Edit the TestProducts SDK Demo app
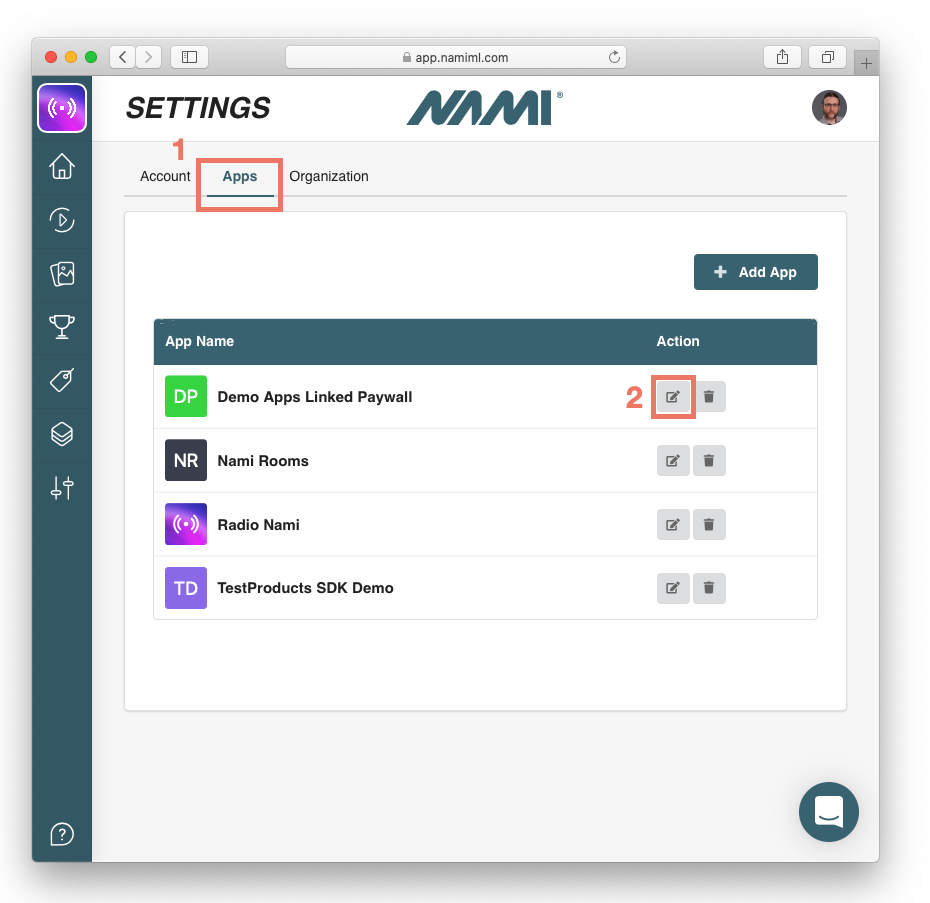This screenshot has width=930, height=903. [673, 588]
